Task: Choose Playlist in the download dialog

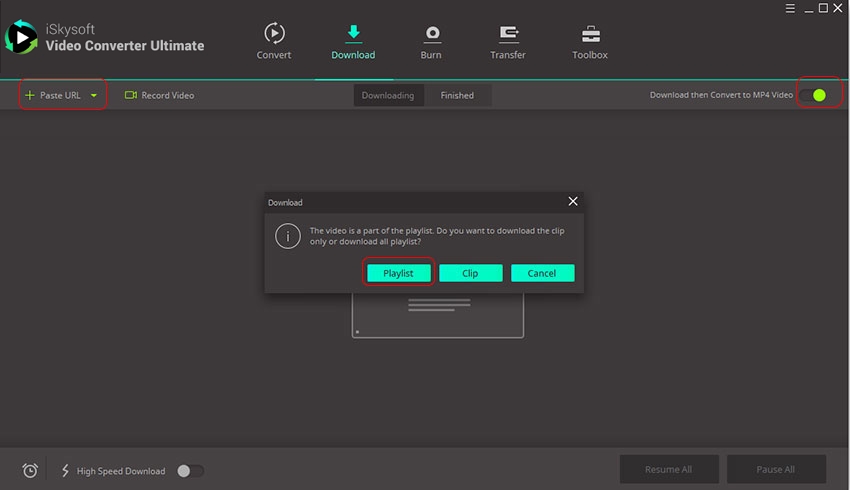Action: tap(398, 273)
